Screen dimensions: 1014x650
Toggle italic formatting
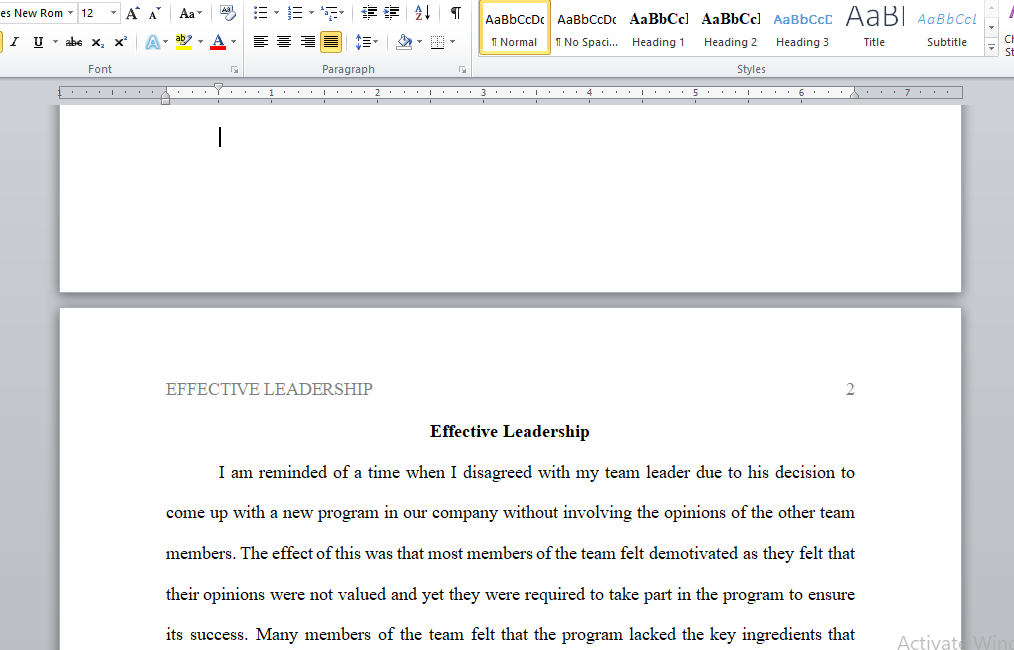pos(14,42)
